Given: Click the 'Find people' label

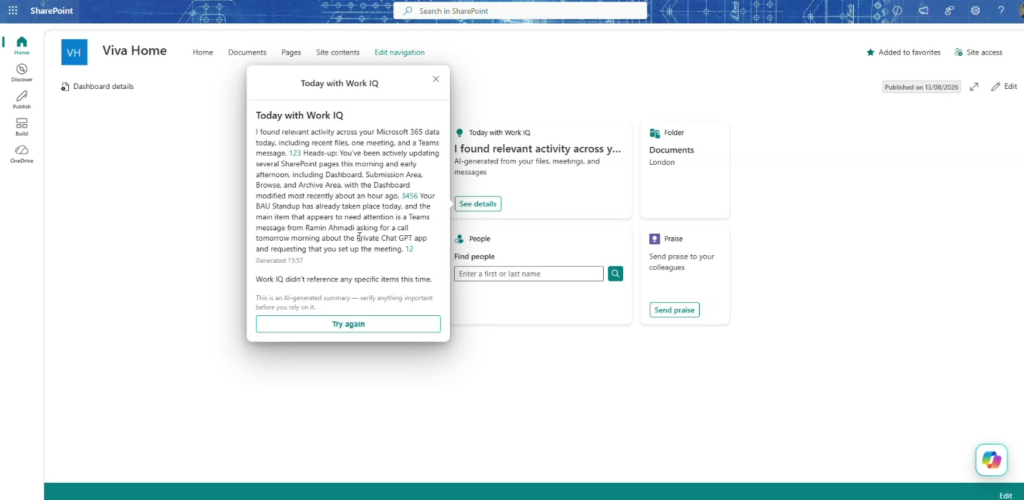Looking at the screenshot, I should click(474, 257).
